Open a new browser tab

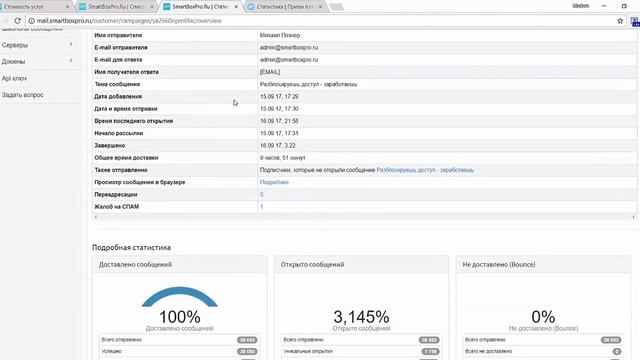point(336,7)
